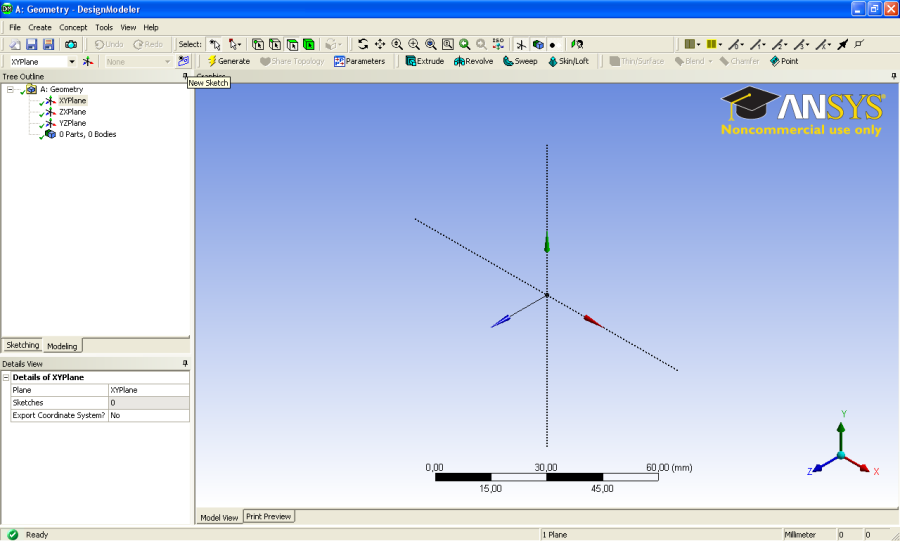Click the first Save project icon

[32, 44]
